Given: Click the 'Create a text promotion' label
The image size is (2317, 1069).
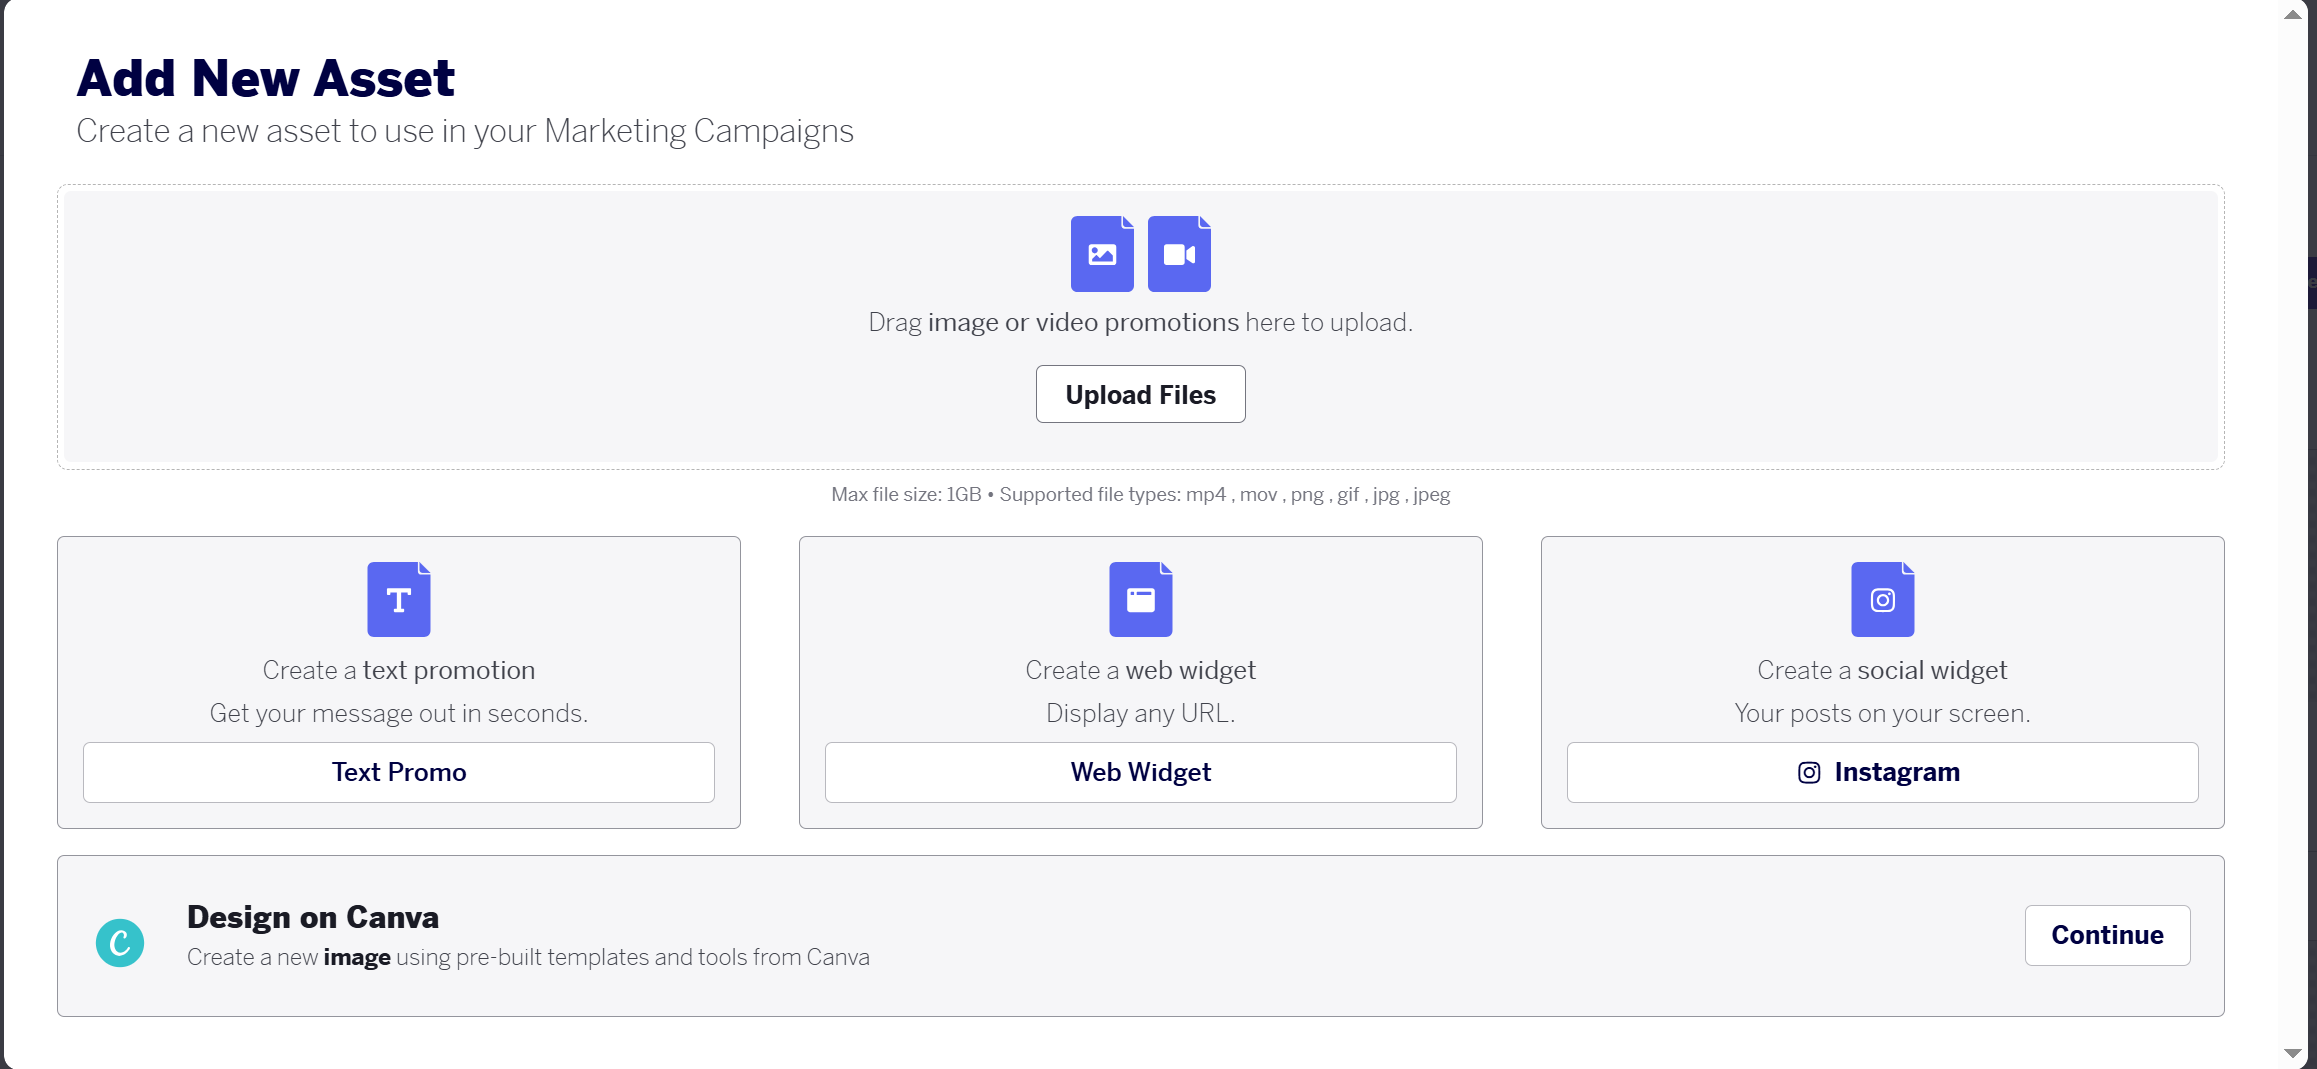Looking at the screenshot, I should click(x=399, y=670).
